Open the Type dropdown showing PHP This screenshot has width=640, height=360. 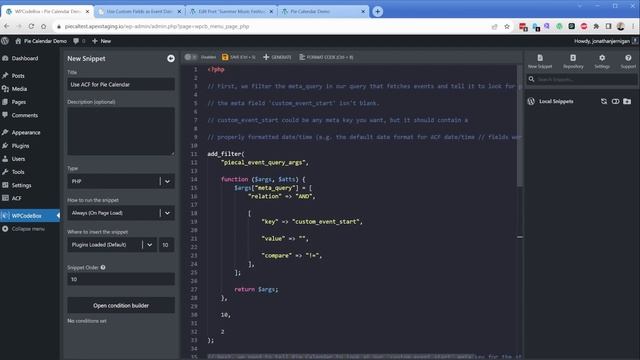pyautogui.click(x=121, y=181)
